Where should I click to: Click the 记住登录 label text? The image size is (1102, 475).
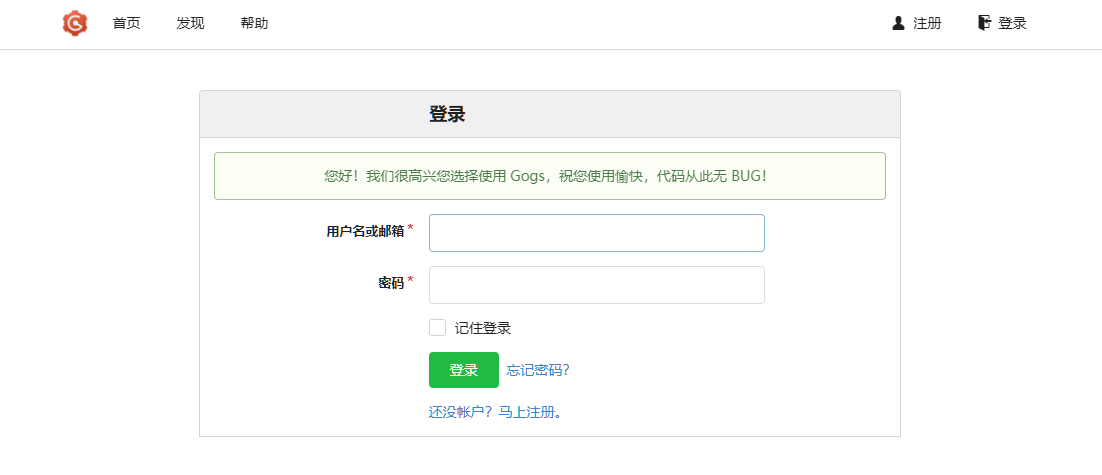pos(483,328)
